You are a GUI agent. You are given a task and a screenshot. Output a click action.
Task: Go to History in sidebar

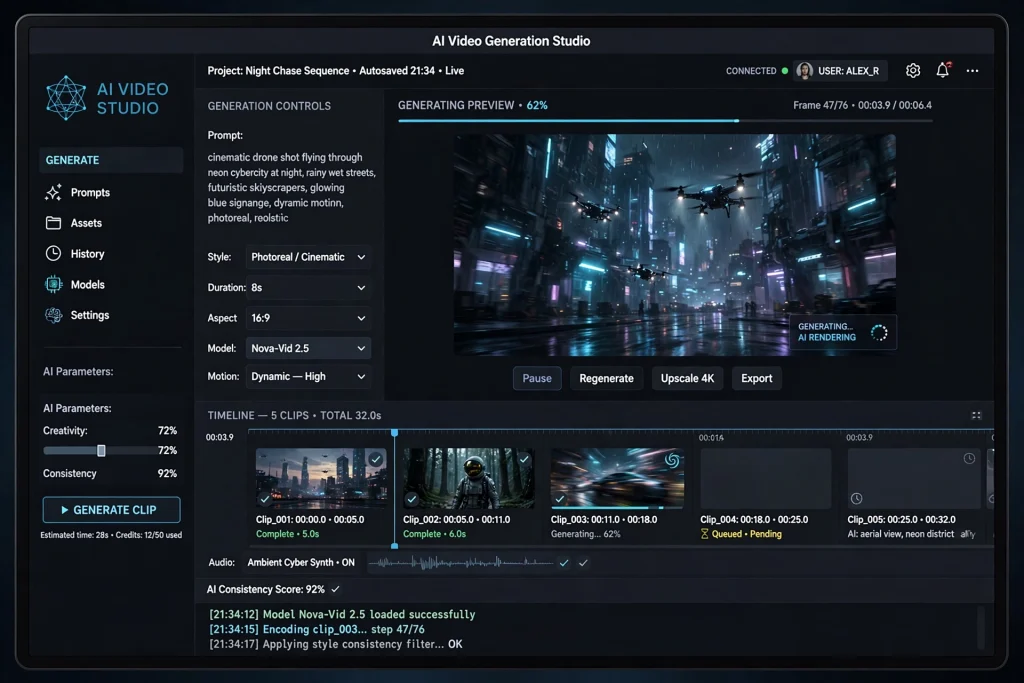pos(88,253)
